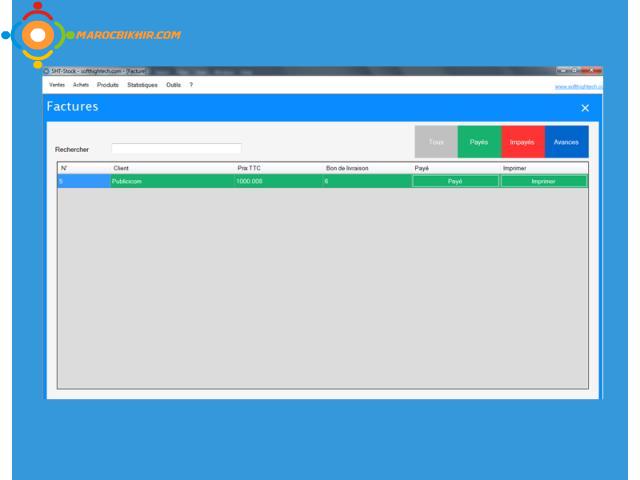
Task: Click the Payé button in Publicicom row
Action: tap(456, 181)
